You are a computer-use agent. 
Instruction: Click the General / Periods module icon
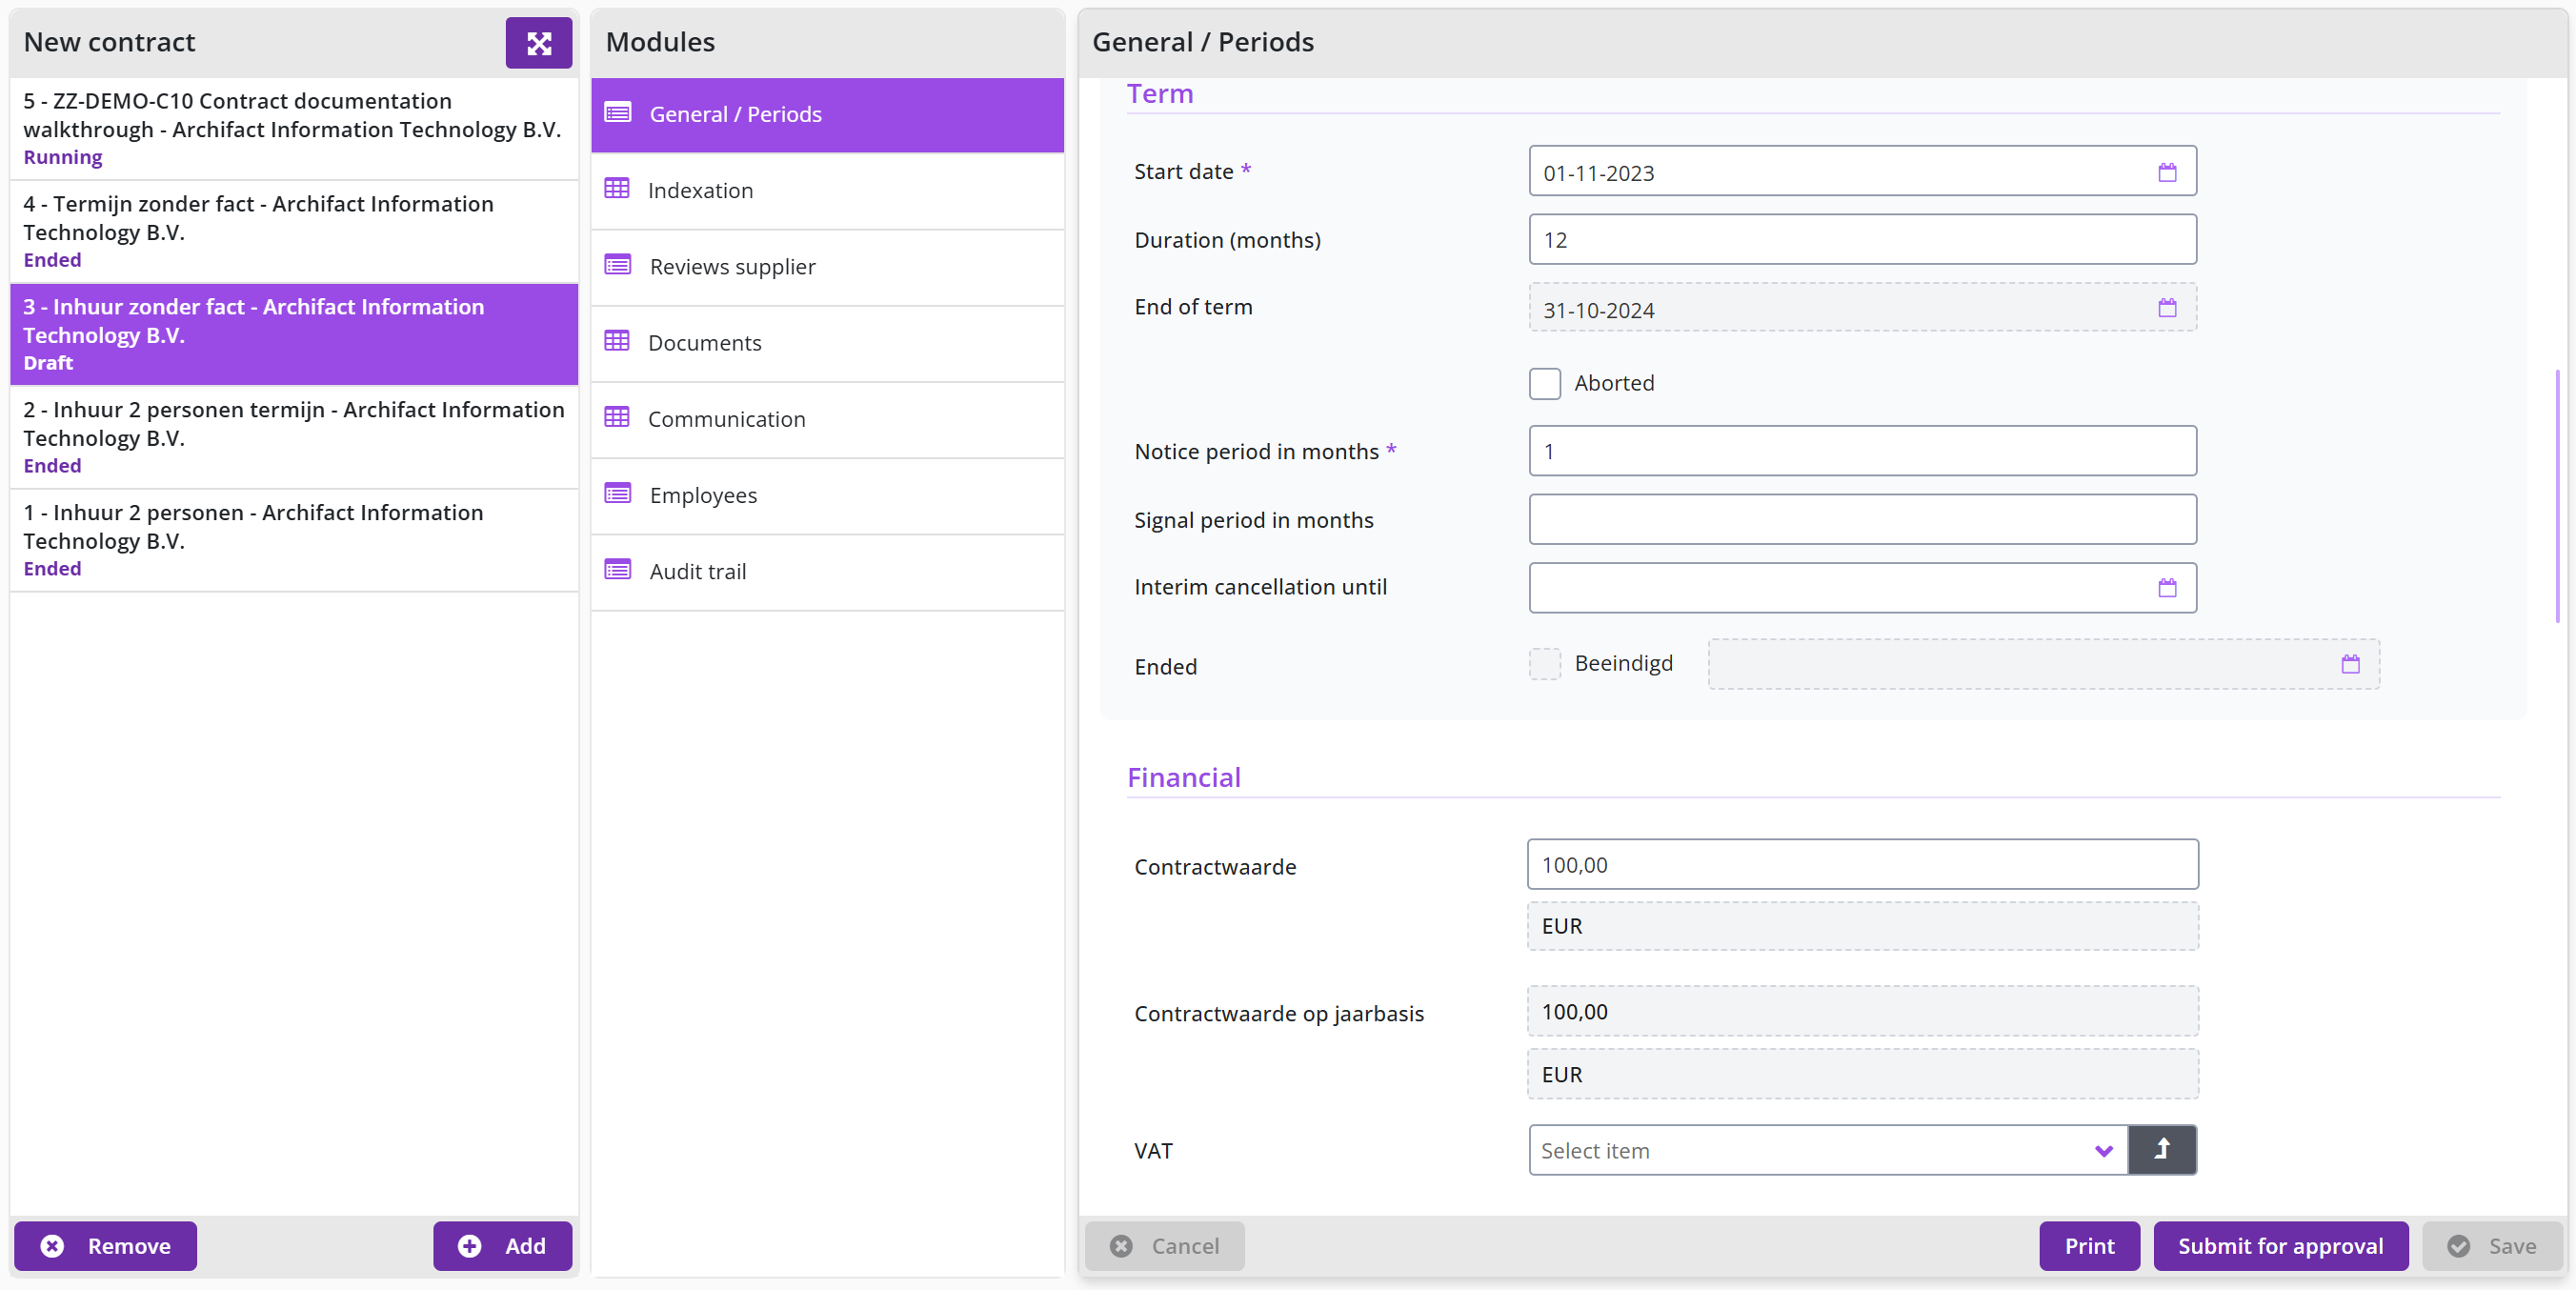tap(618, 113)
